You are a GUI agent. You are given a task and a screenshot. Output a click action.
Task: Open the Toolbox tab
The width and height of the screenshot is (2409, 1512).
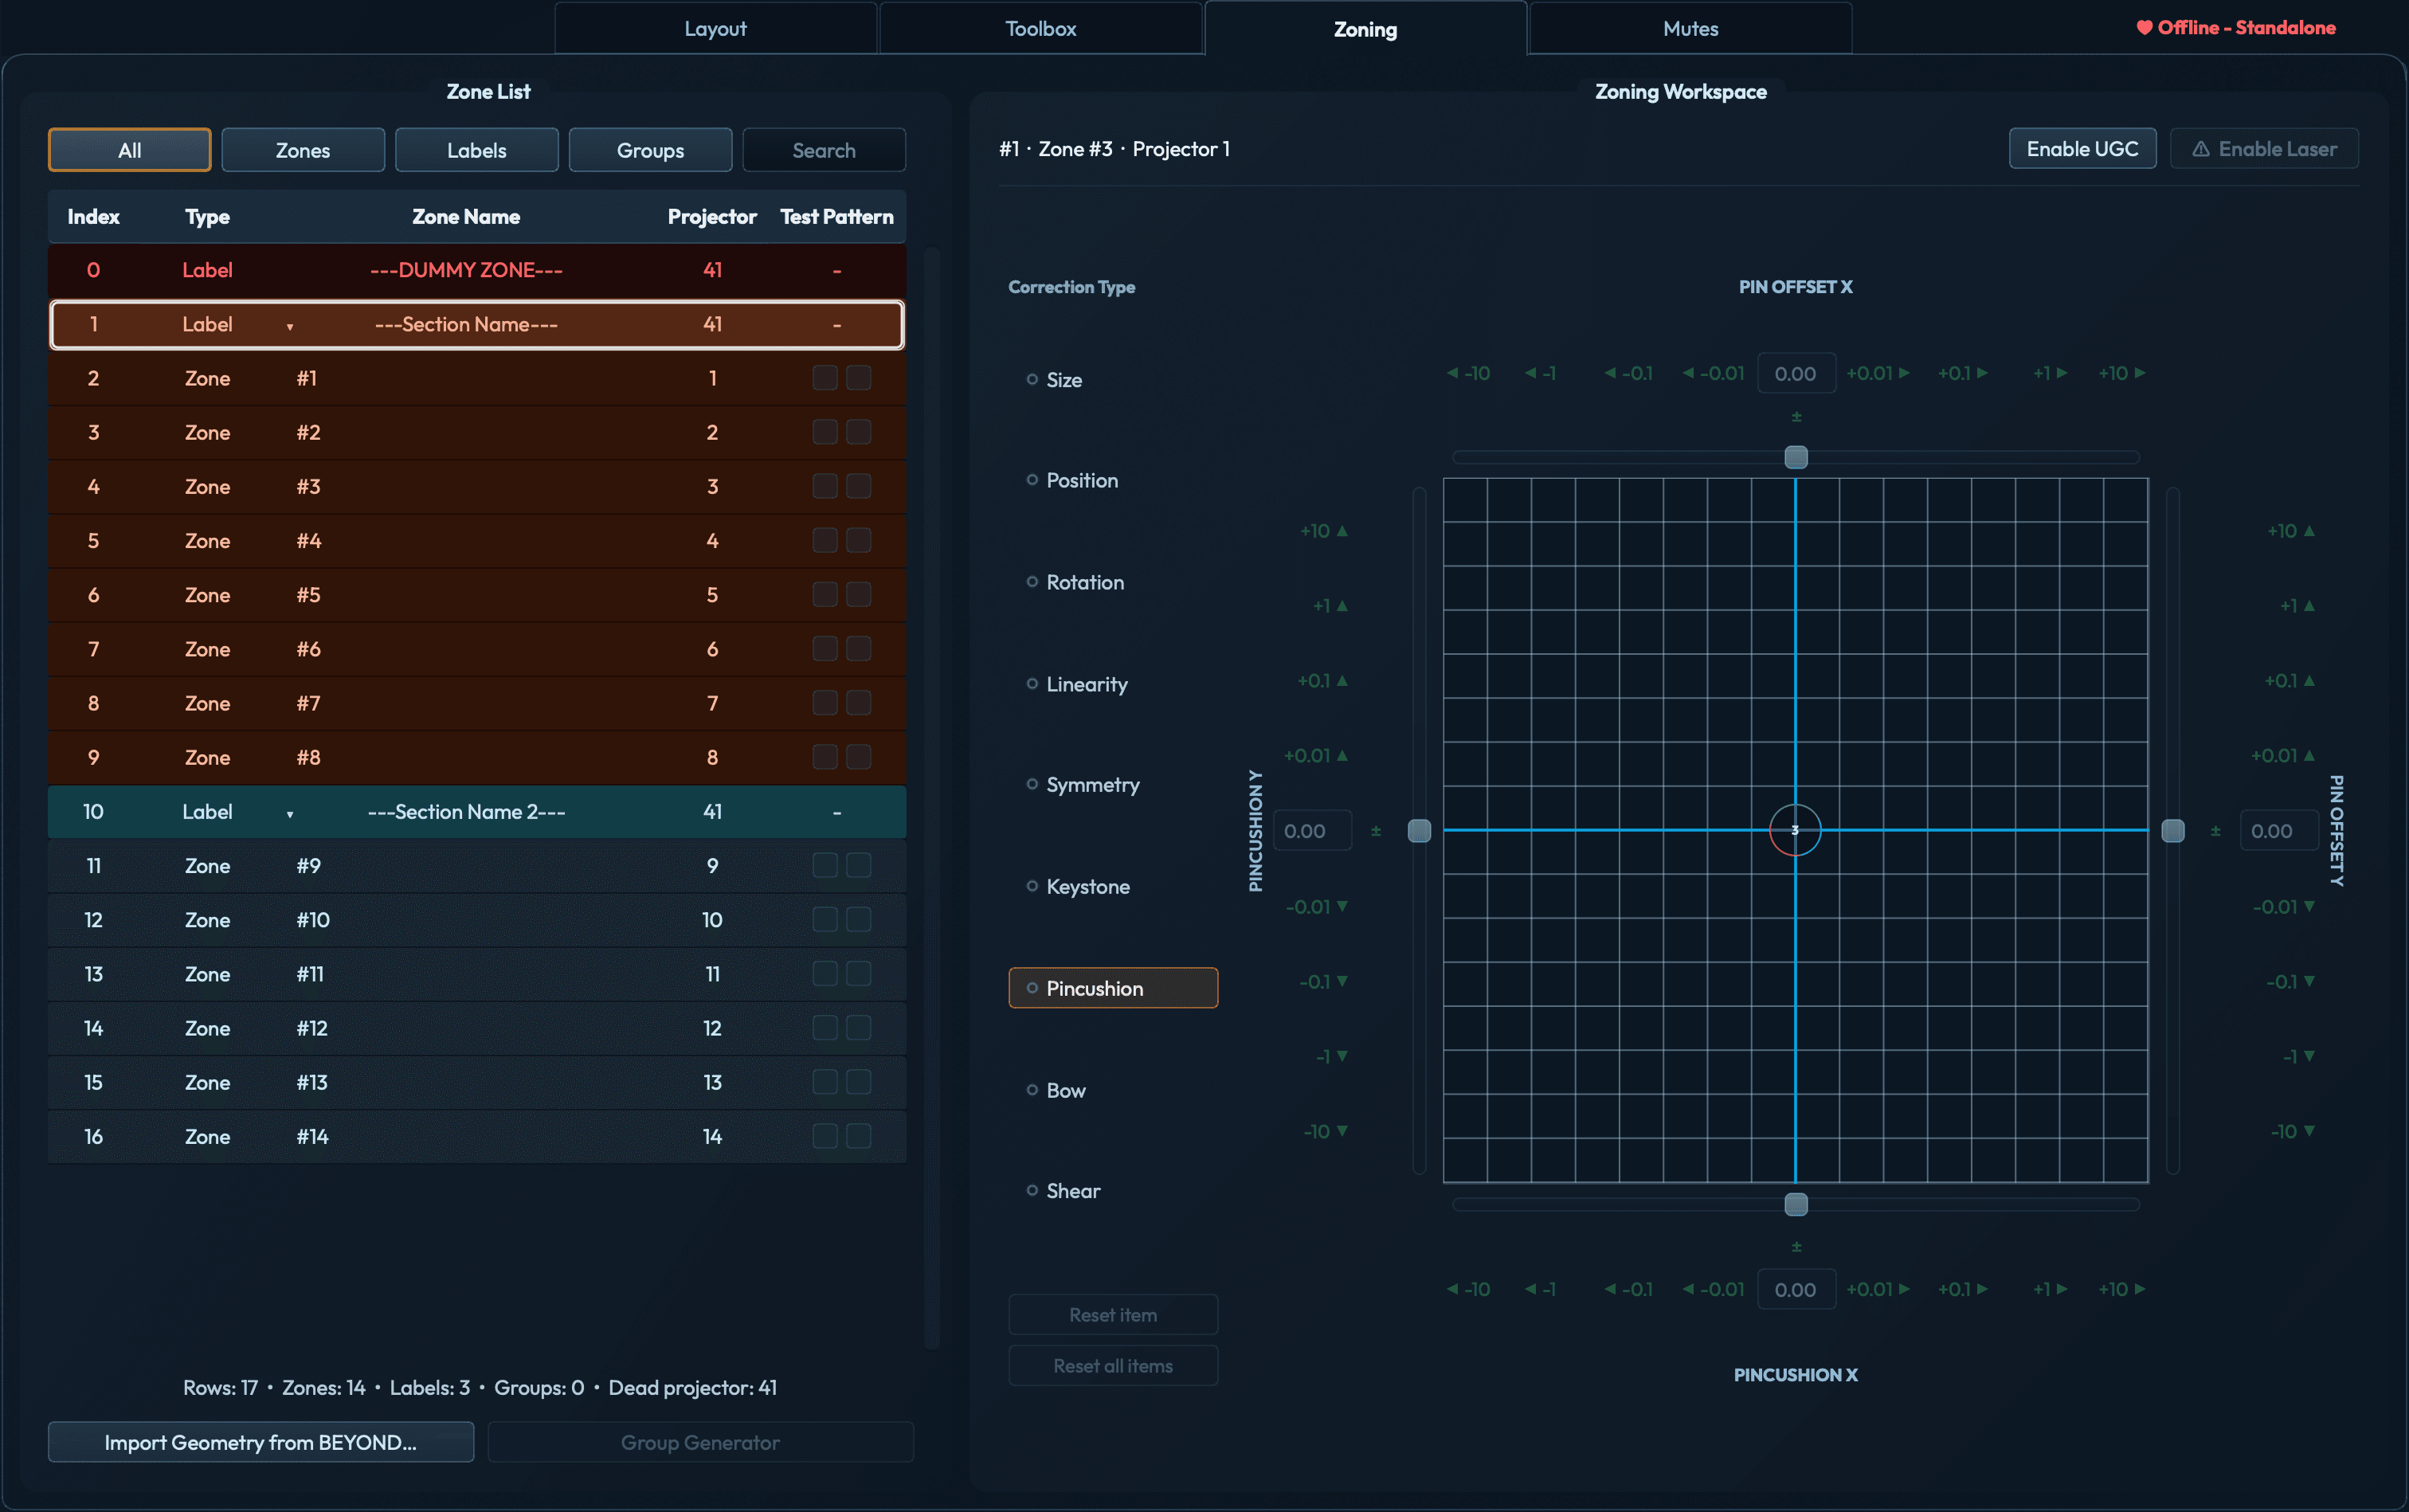(1040, 28)
